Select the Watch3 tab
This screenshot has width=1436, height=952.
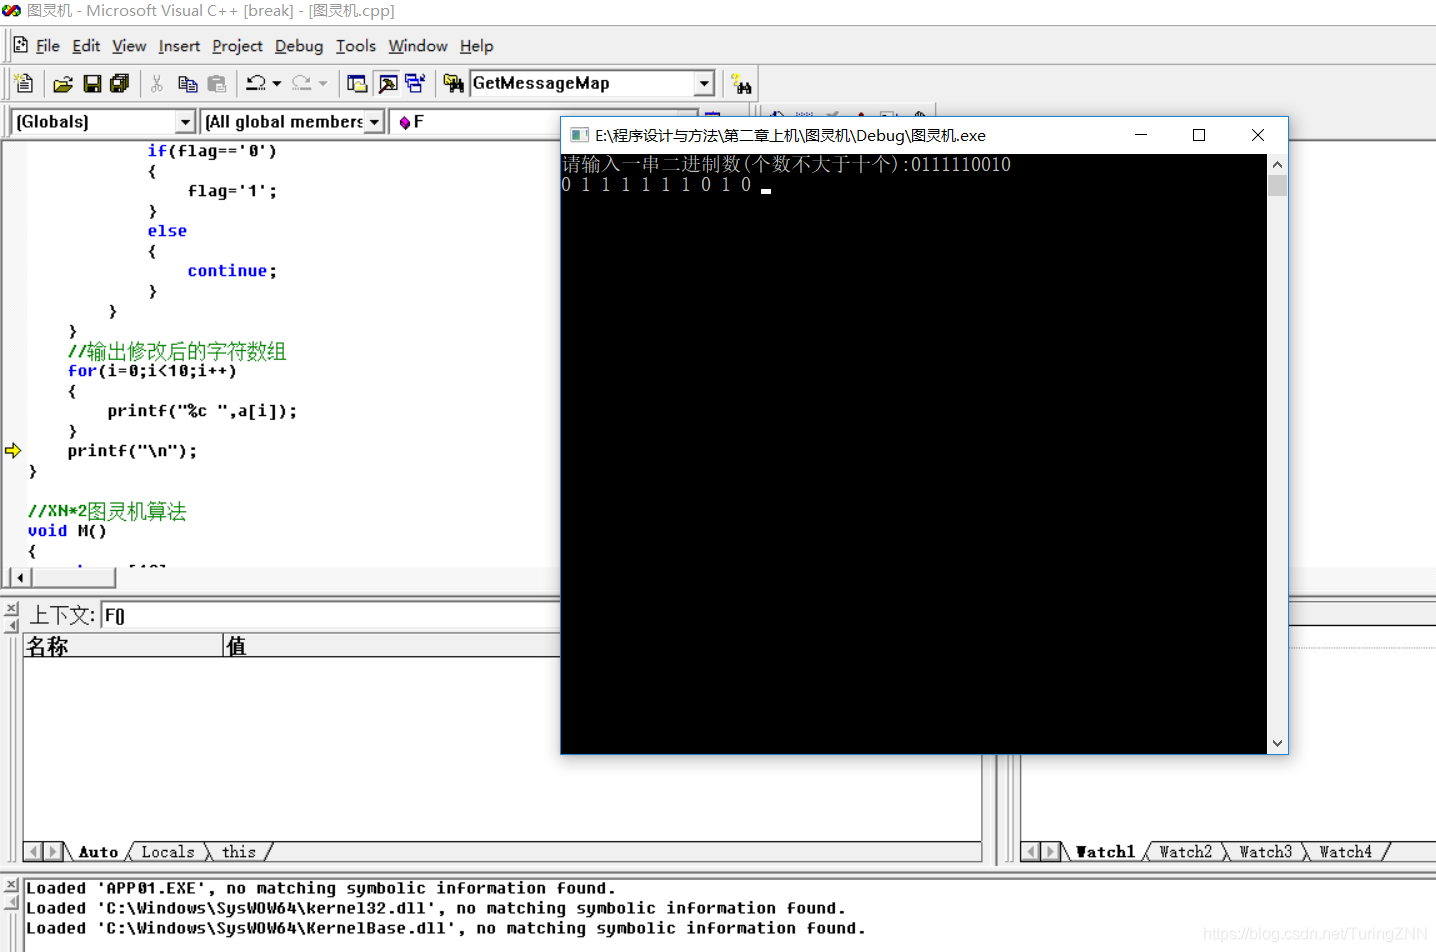click(x=1266, y=852)
